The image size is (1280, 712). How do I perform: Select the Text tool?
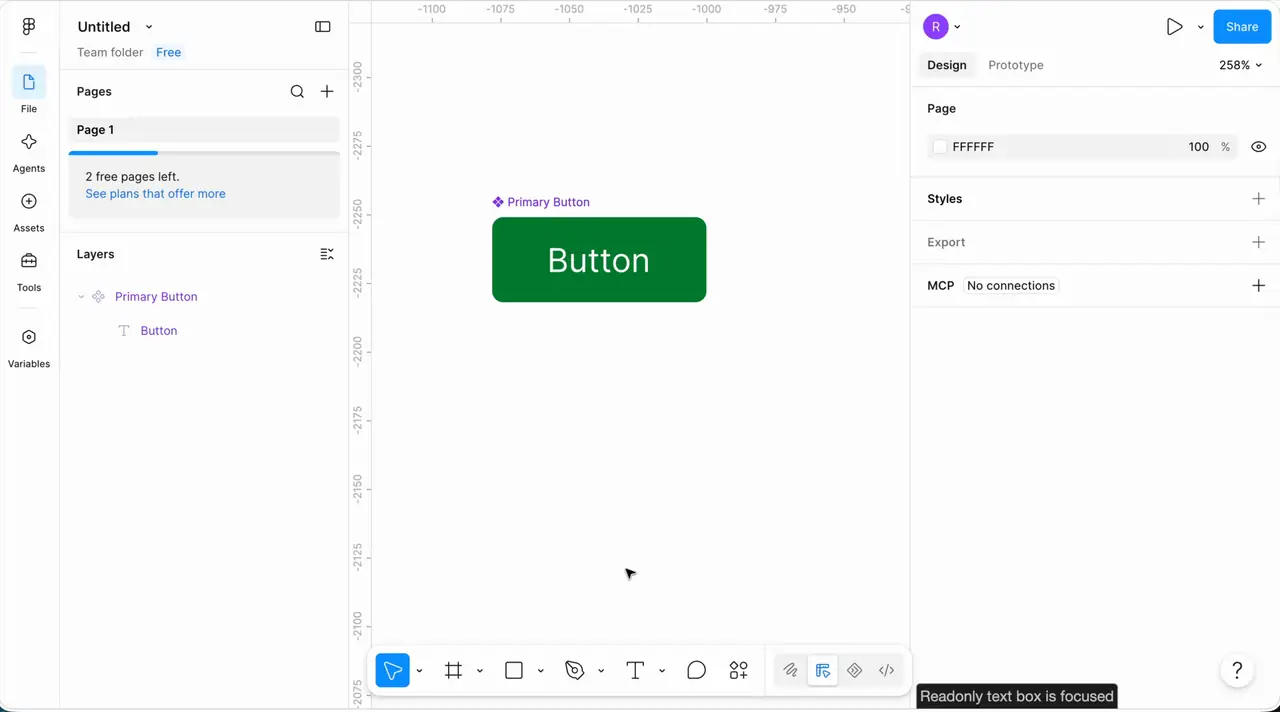635,670
